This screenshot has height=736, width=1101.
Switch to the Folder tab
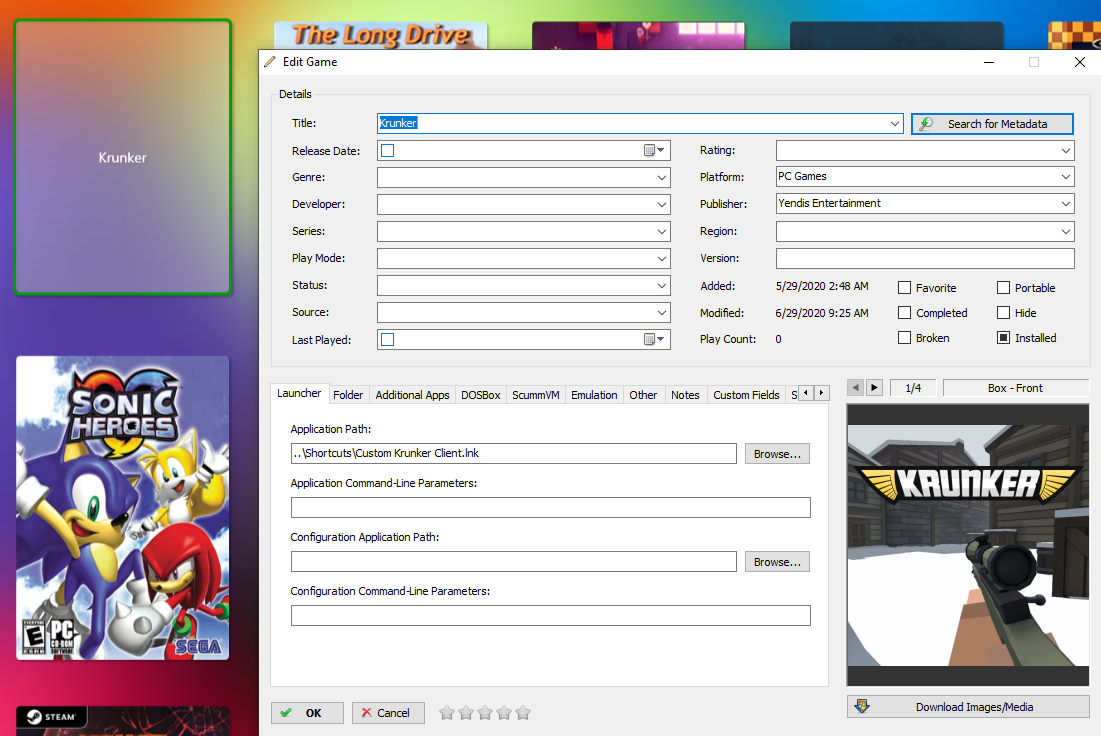click(x=348, y=395)
